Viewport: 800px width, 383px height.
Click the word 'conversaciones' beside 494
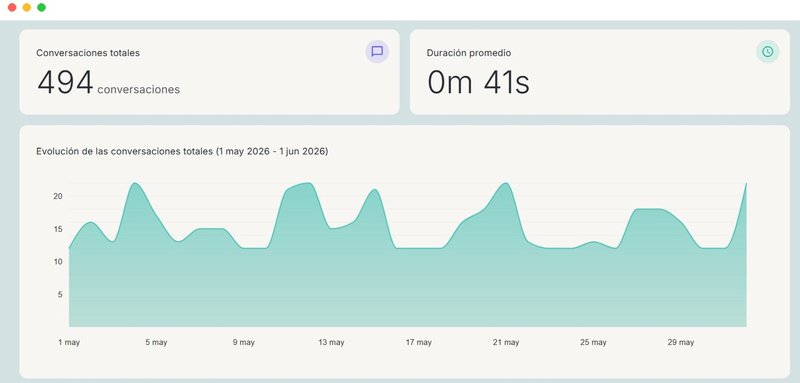[x=138, y=90]
